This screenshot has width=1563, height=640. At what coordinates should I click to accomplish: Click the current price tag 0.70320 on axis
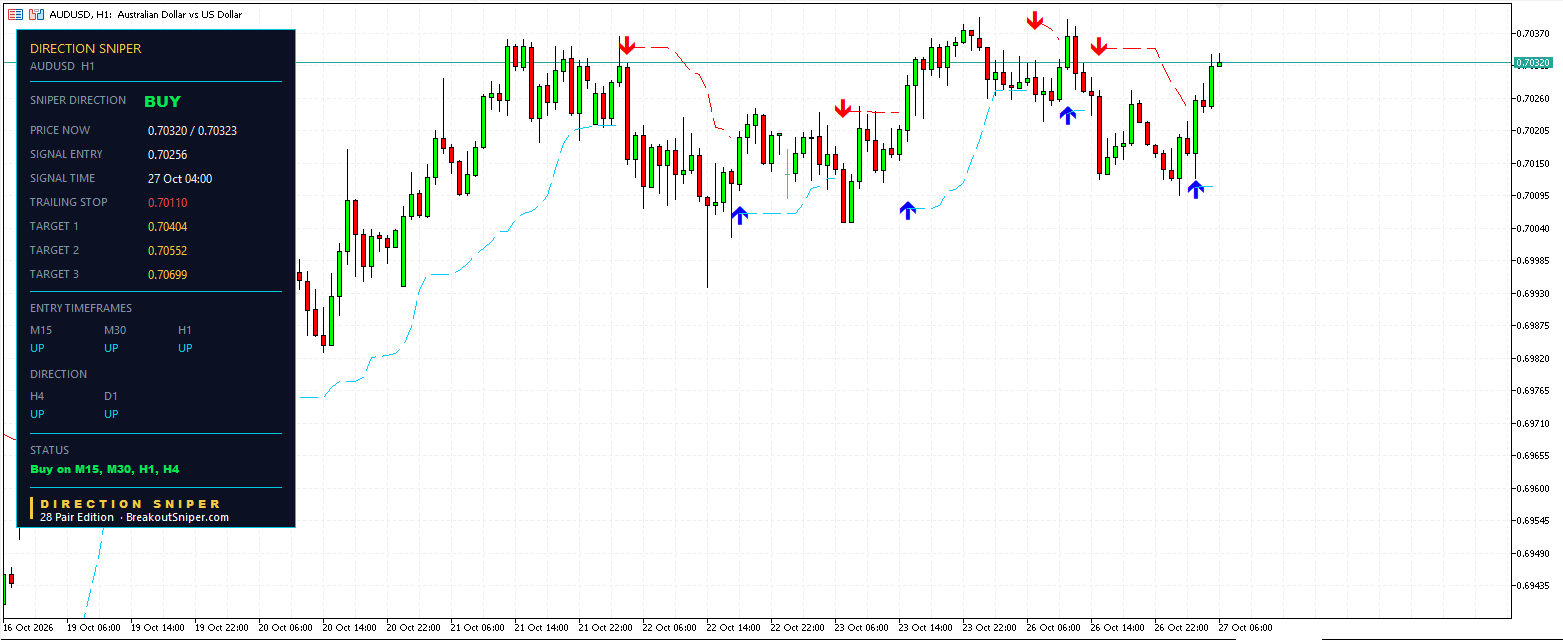(1533, 62)
